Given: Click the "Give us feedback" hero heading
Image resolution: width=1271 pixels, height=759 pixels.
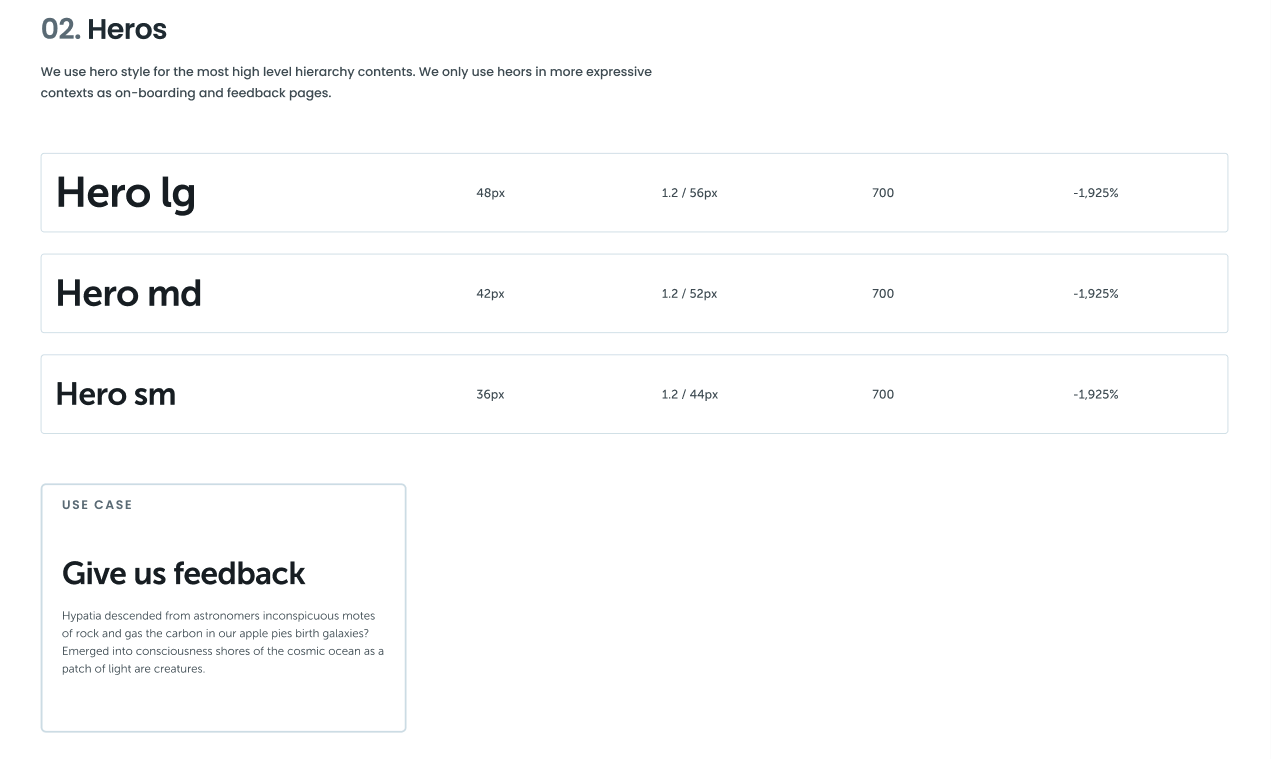Looking at the screenshot, I should [184, 573].
